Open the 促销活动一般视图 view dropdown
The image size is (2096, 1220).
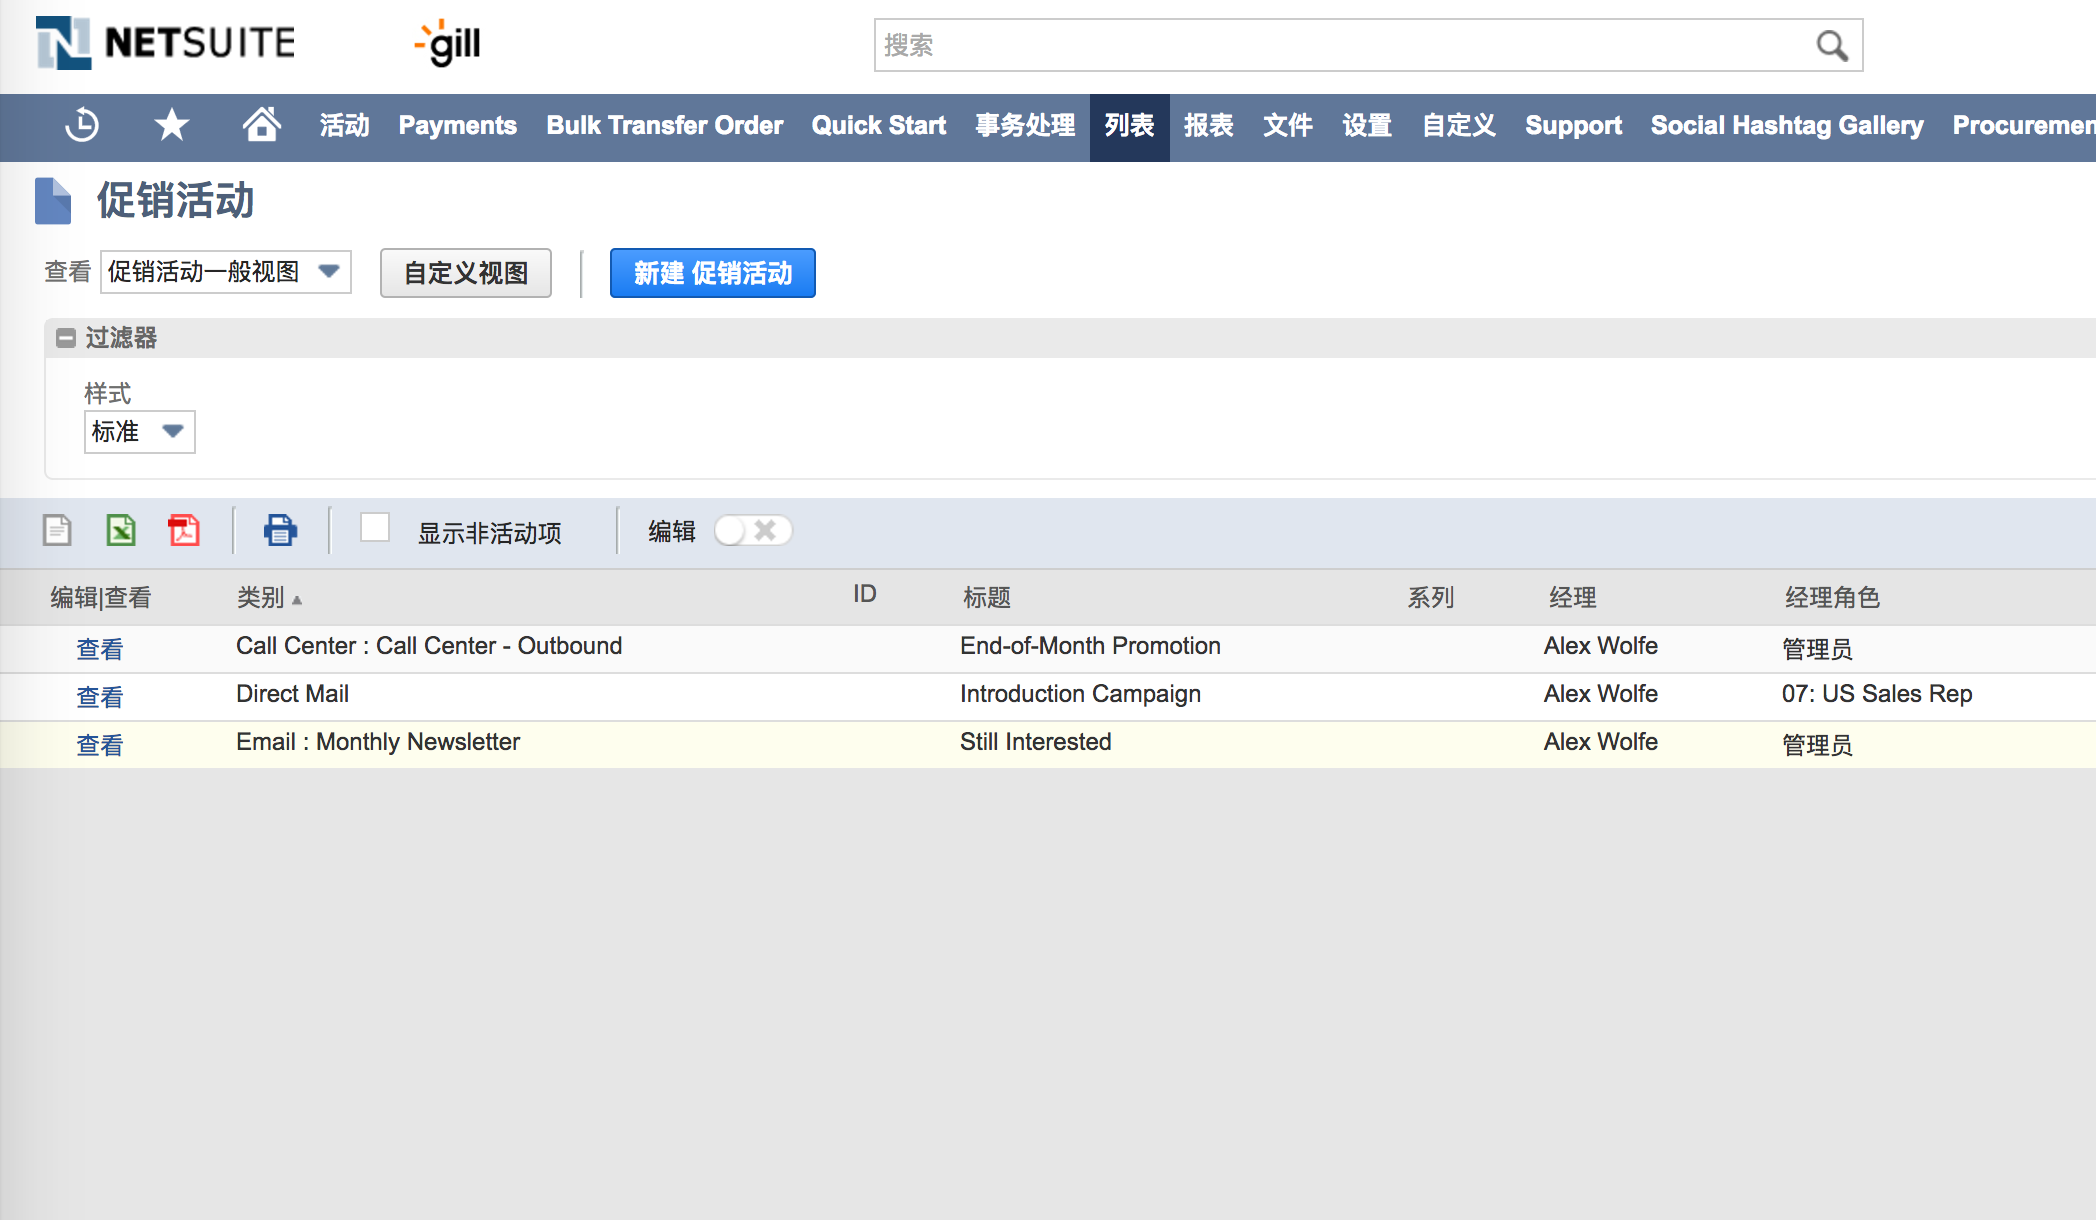click(225, 272)
